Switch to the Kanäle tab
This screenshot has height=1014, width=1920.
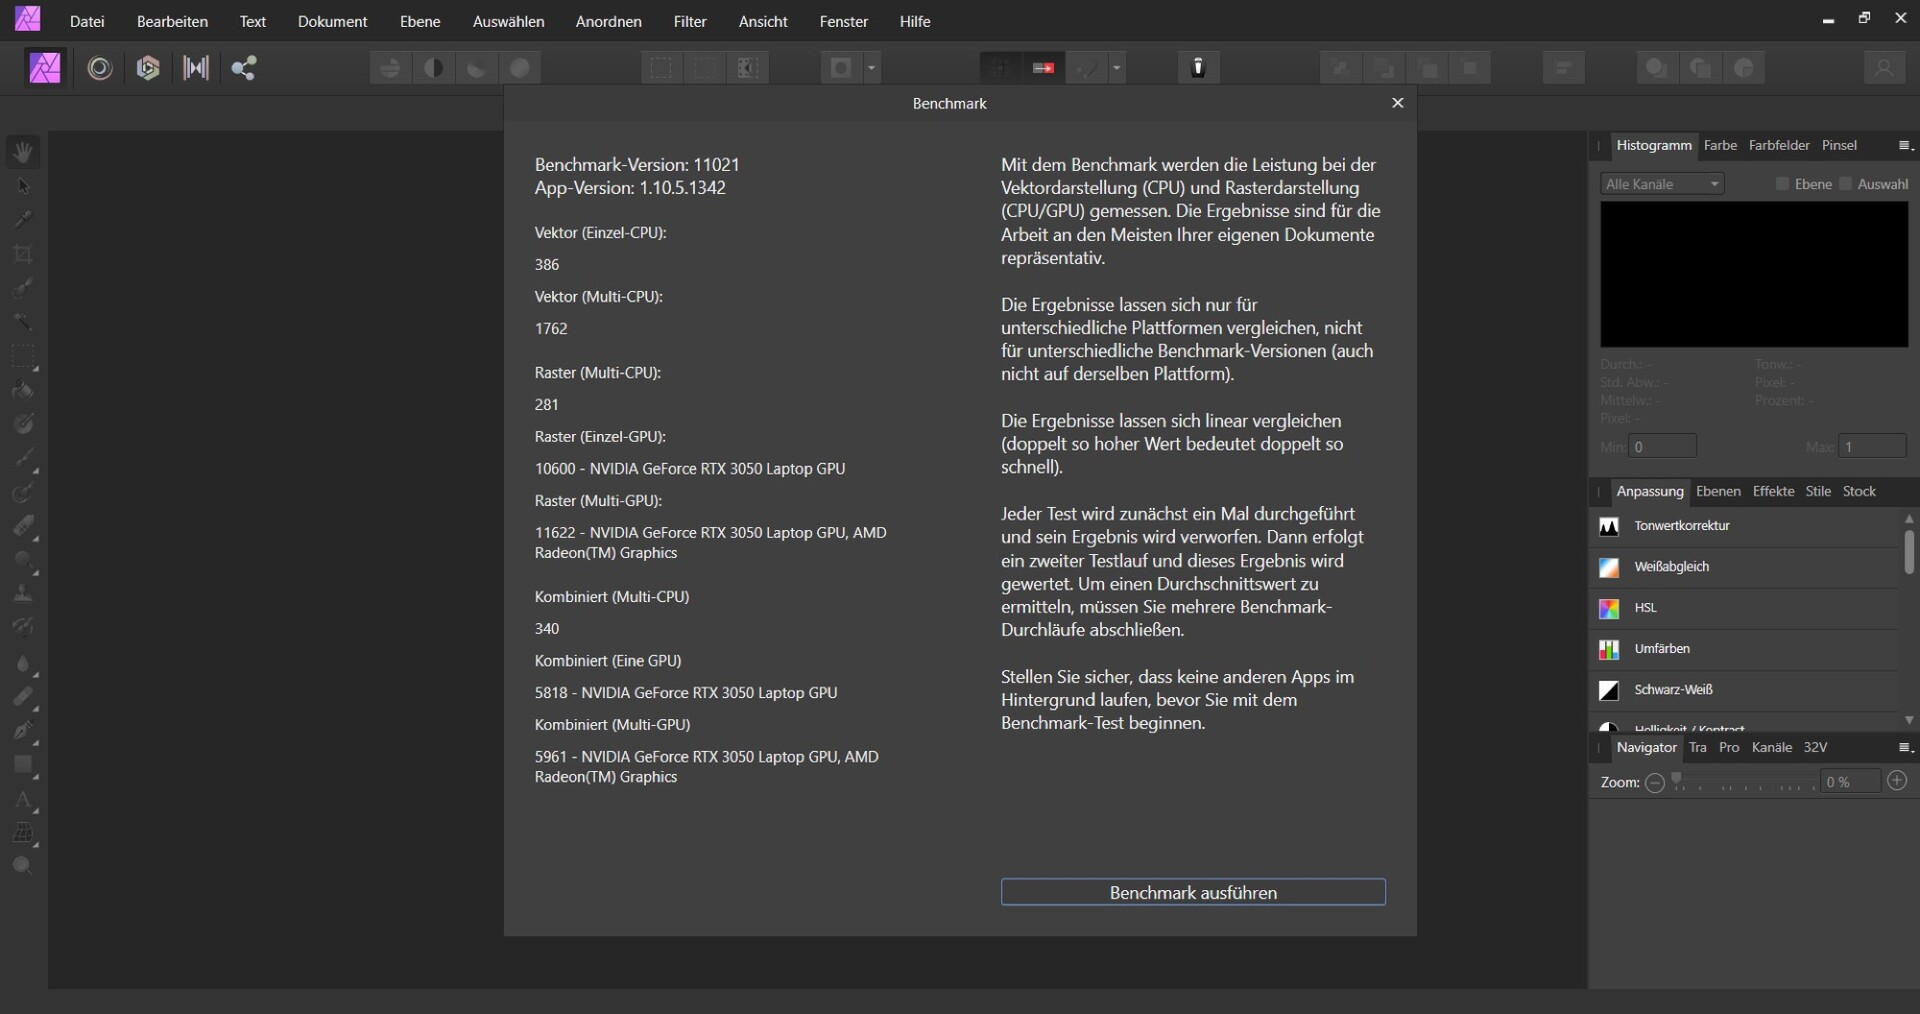tap(1772, 747)
